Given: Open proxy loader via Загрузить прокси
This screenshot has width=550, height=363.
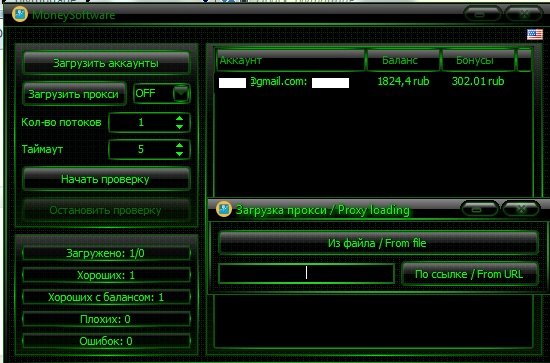Looking at the screenshot, I should pos(74,94).
